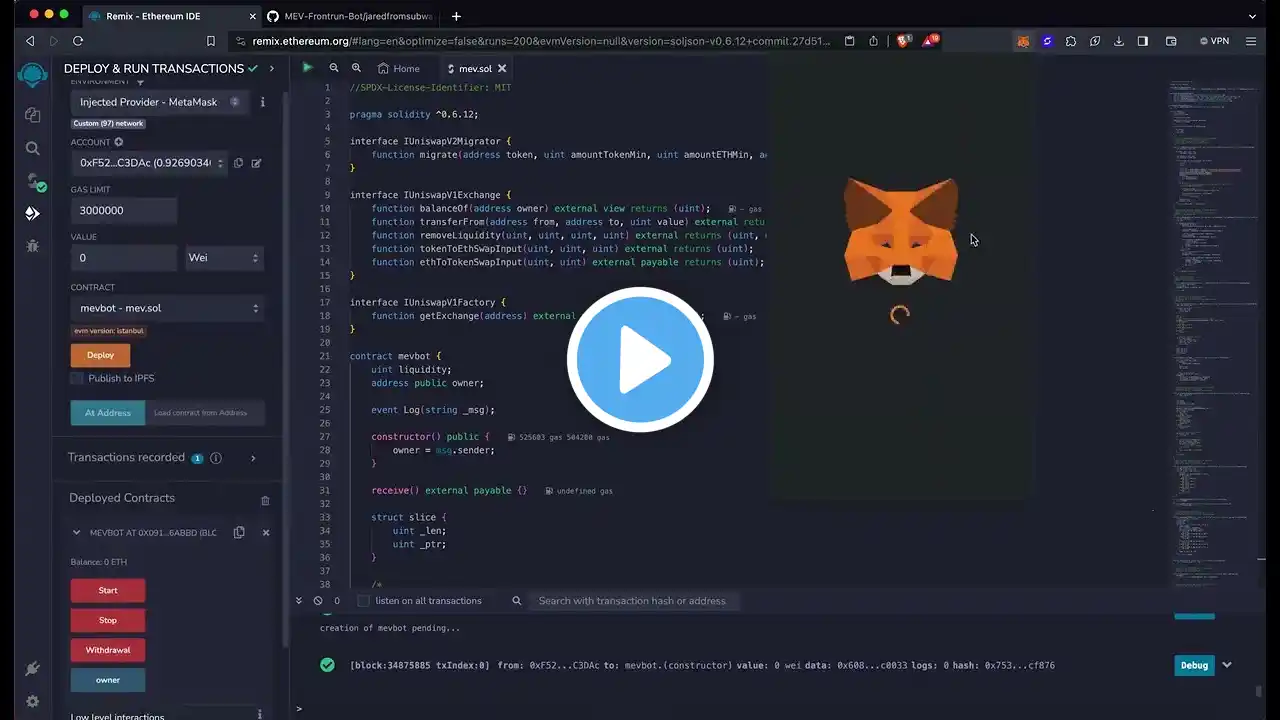This screenshot has height=720, width=1280.
Task: Open the Search in files panel
Action: (x=33, y=148)
